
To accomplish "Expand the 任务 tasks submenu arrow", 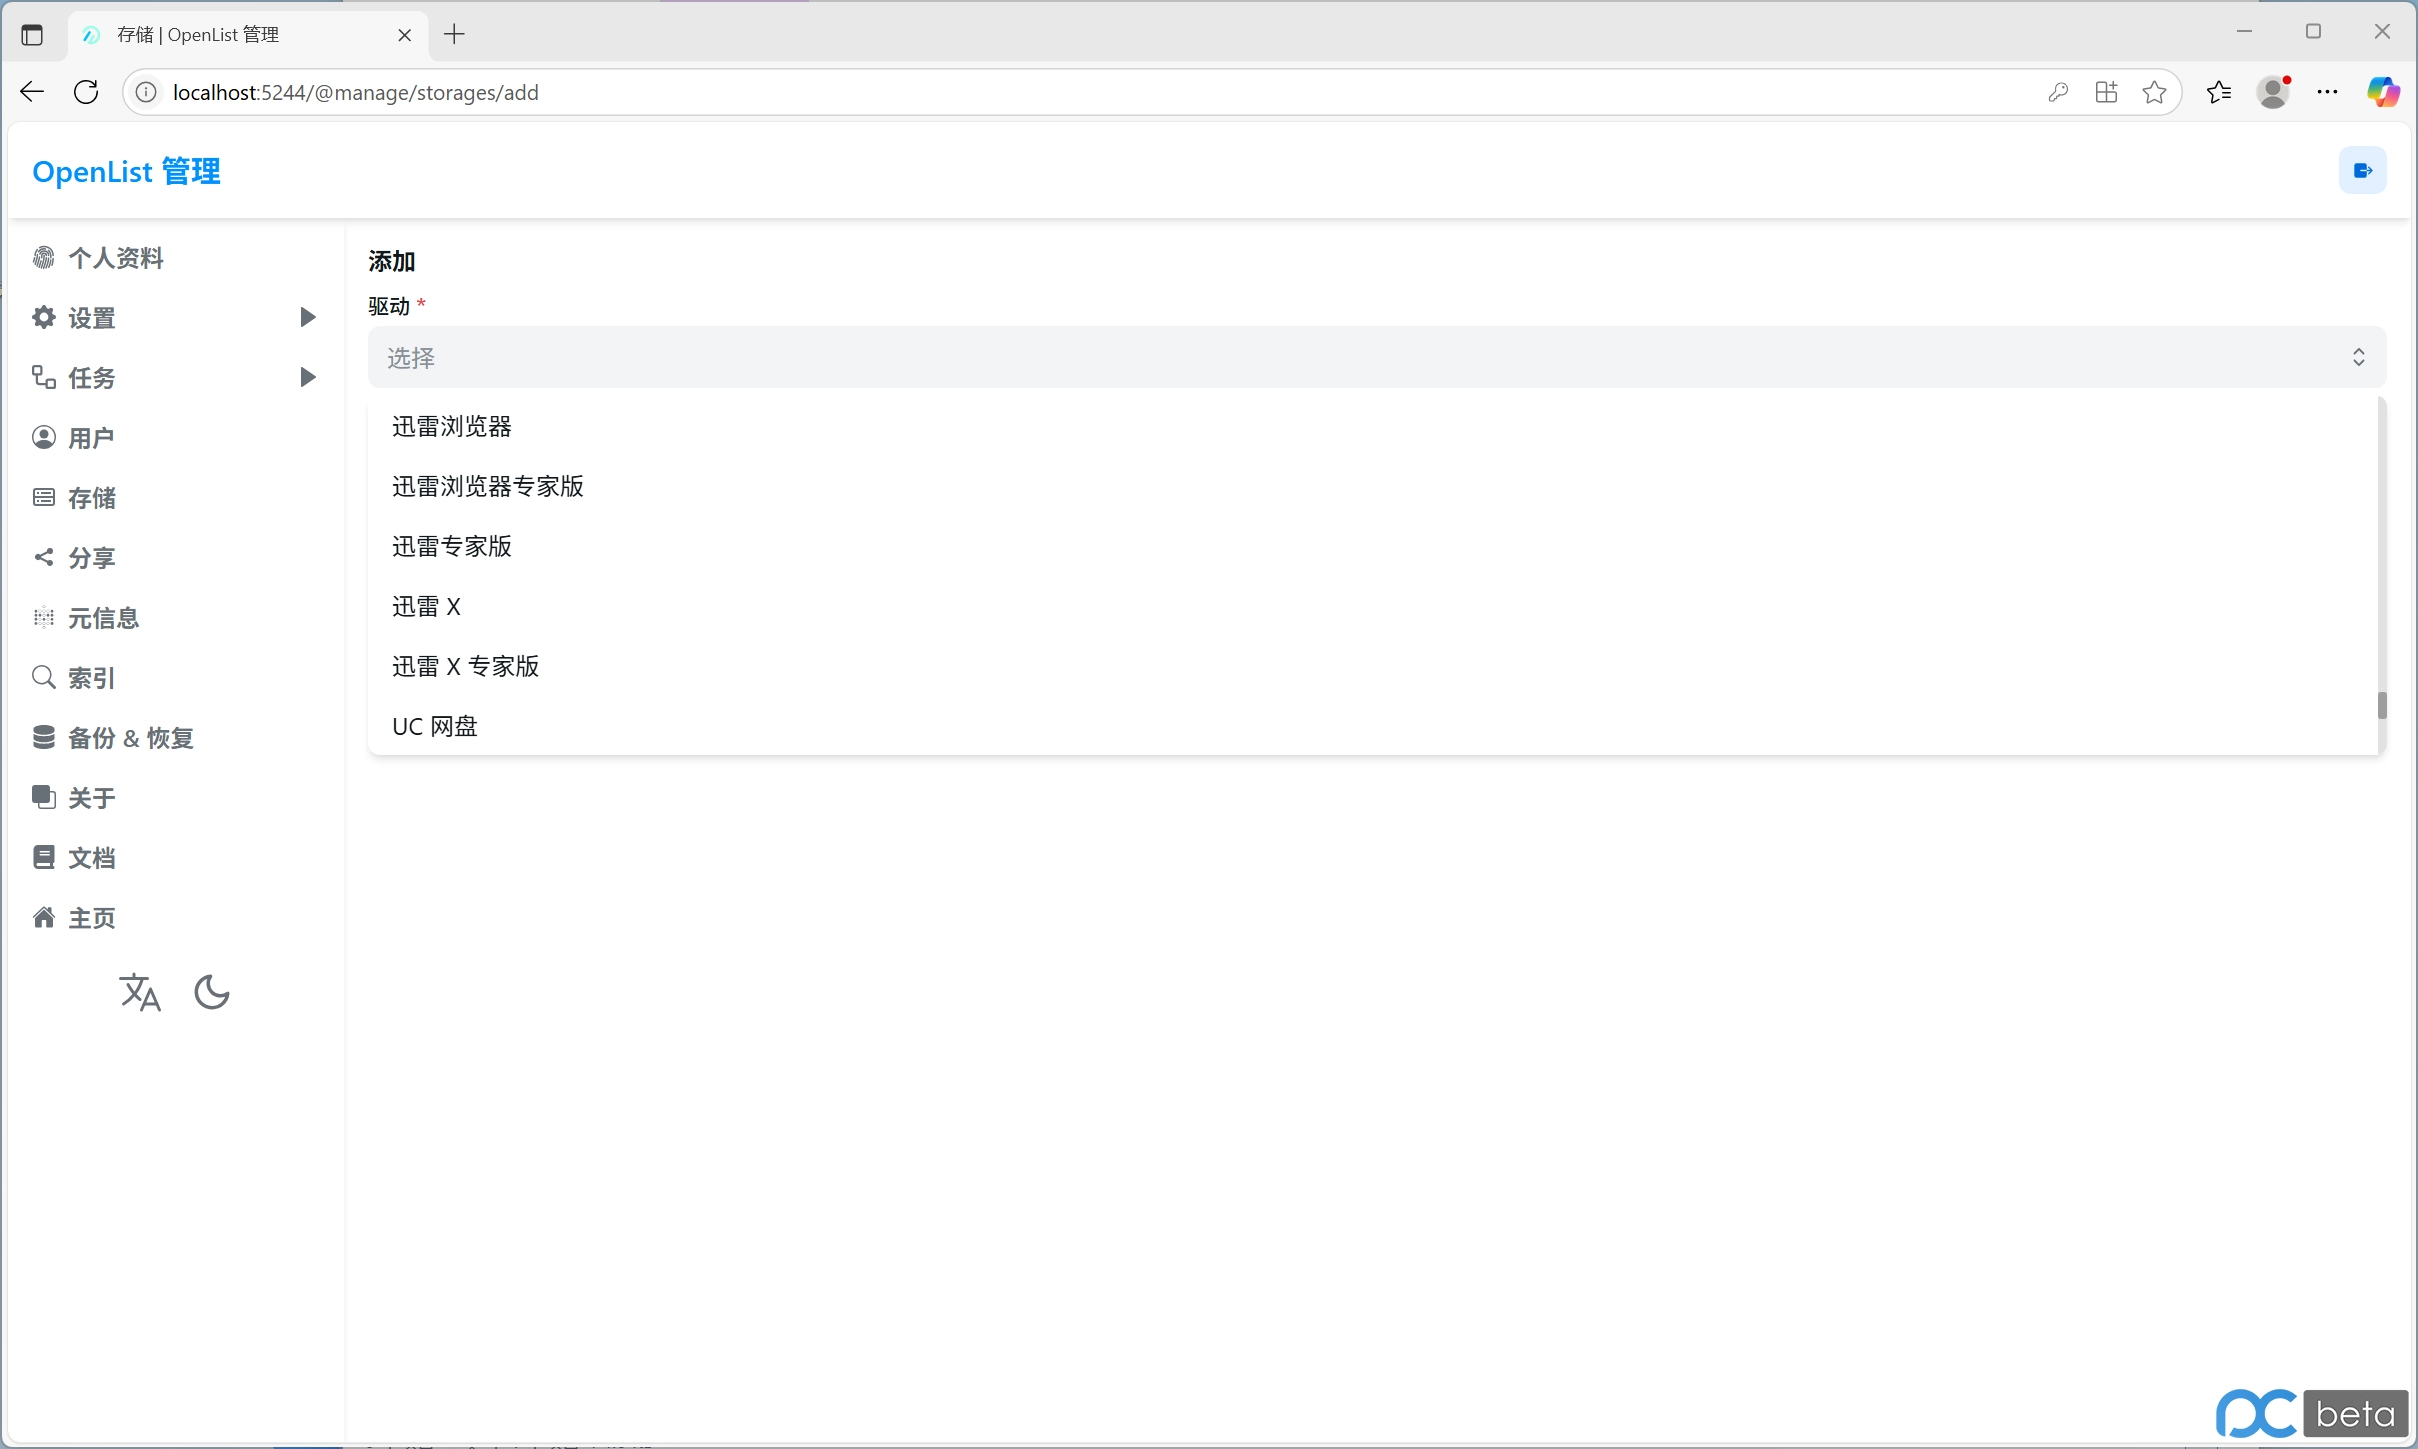I will (x=308, y=378).
